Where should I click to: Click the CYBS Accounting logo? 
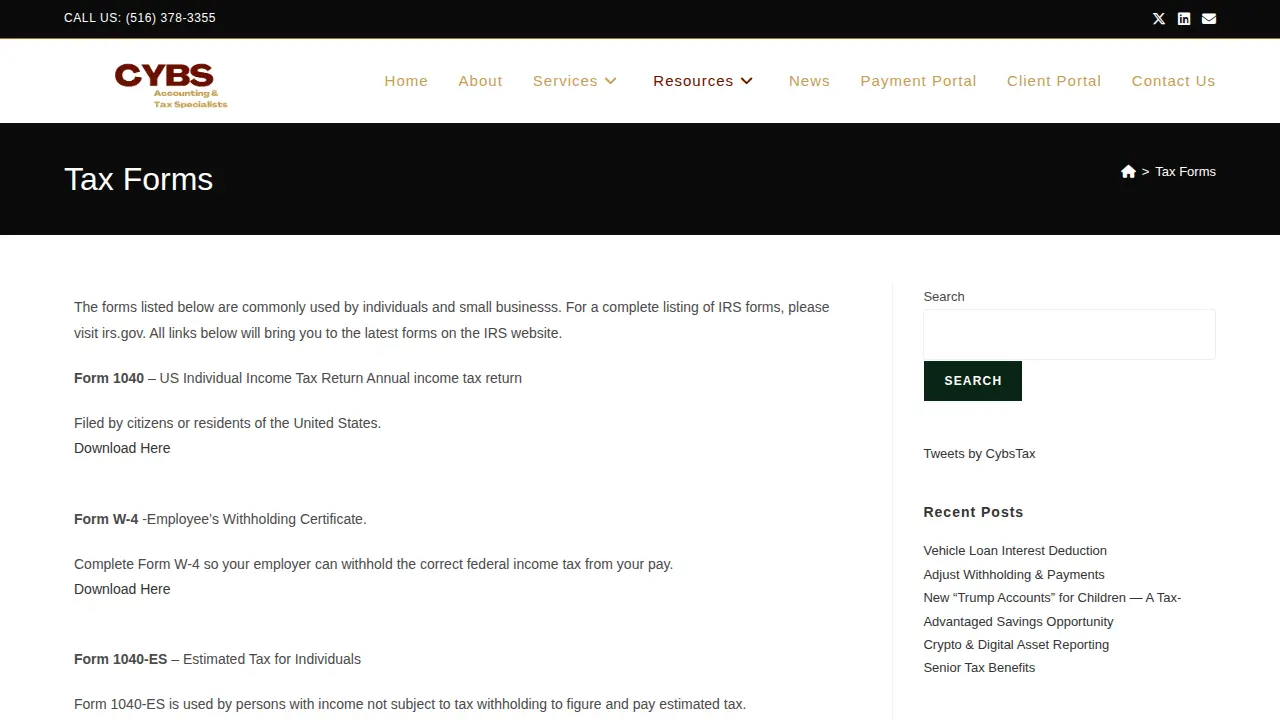[x=171, y=85]
